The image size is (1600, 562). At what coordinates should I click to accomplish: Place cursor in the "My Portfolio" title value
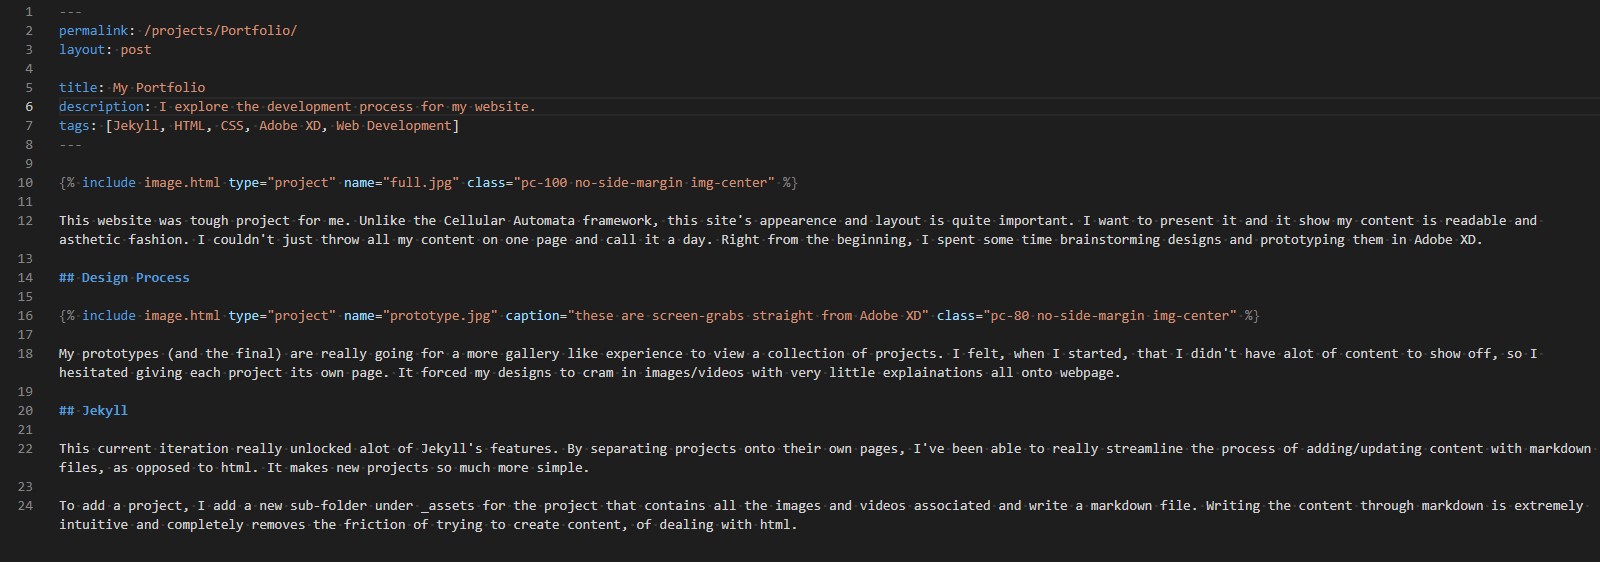[x=158, y=88]
